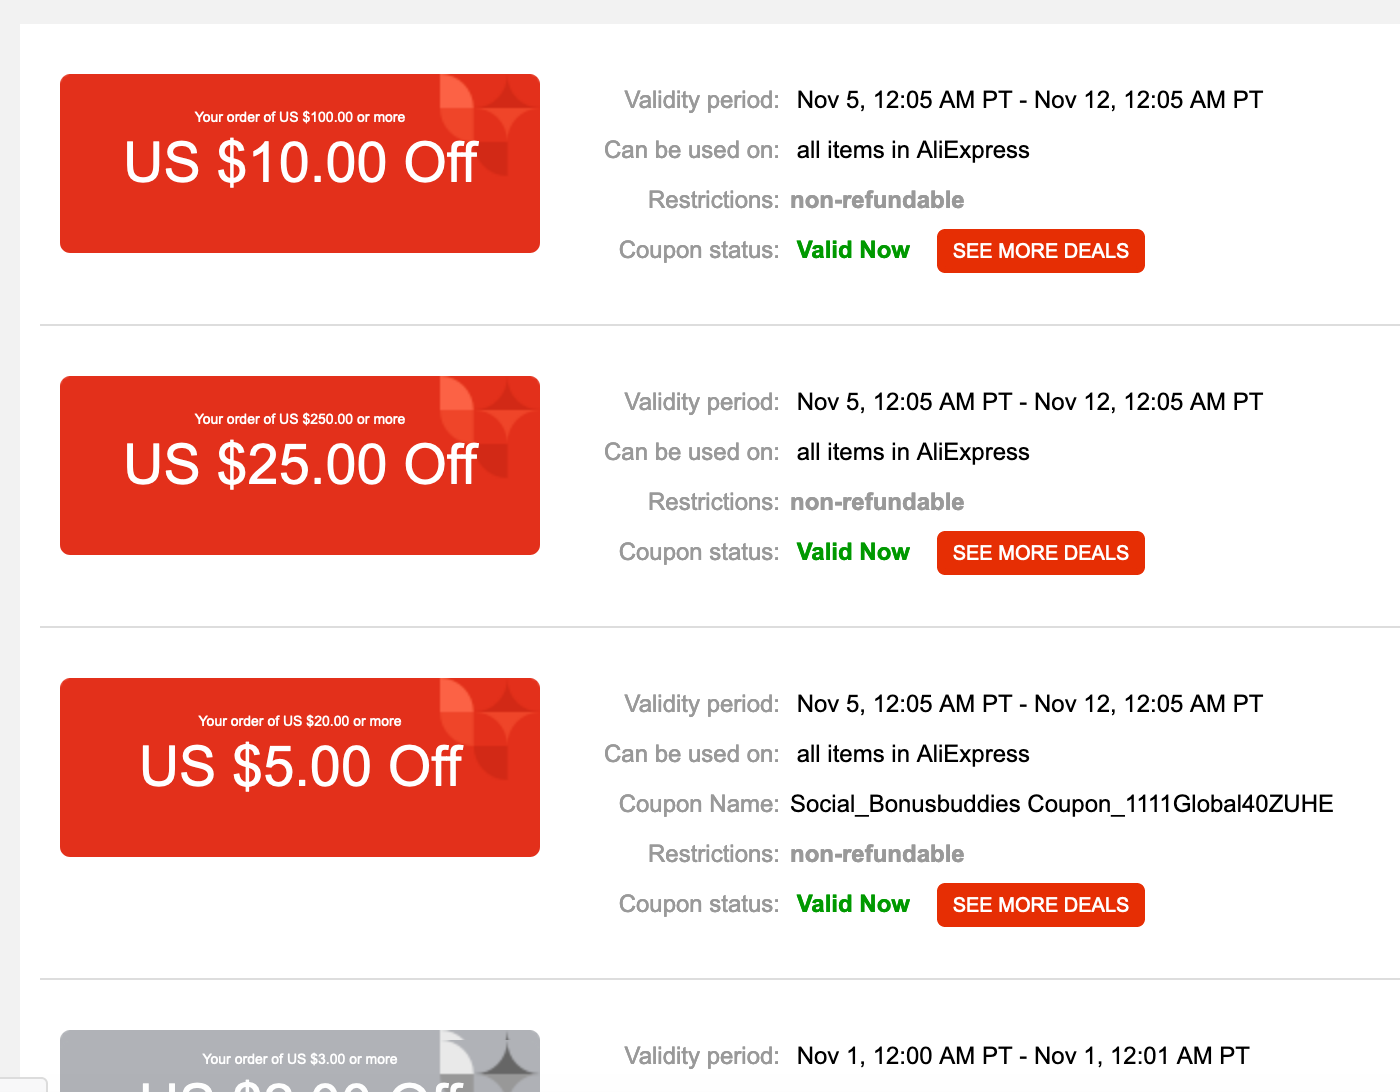Click 'Your order of US $250.00 or more' text
The height and width of the screenshot is (1092, 1400).
pos(300,419)
